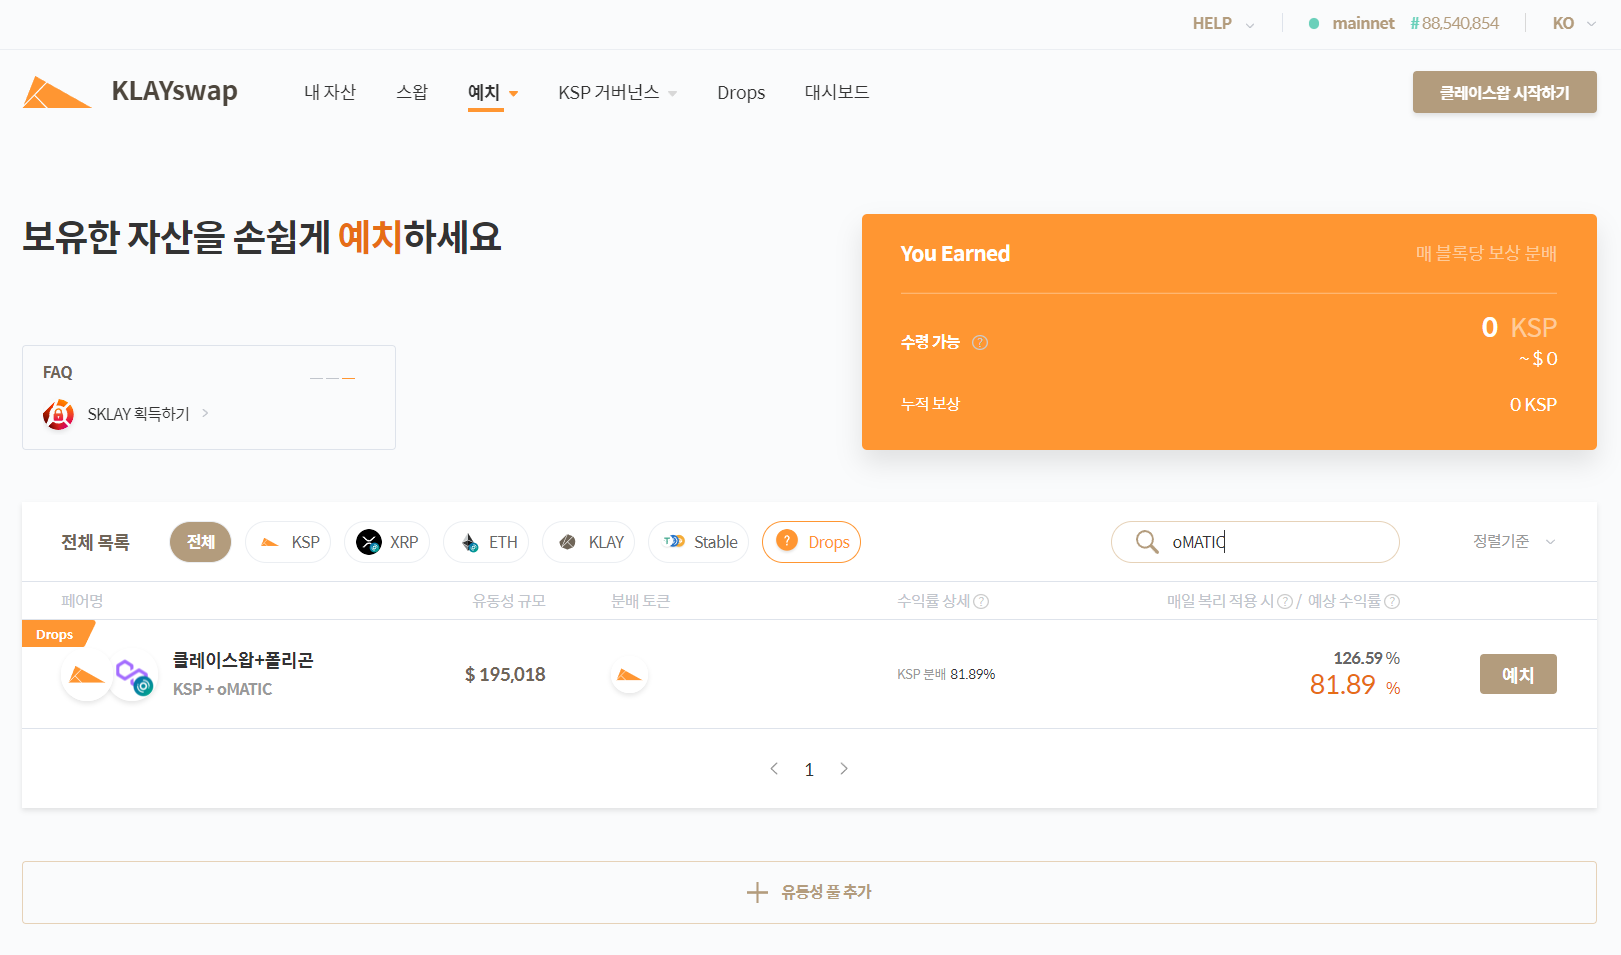Click the $ 195,018 liquidity value
Image resolution: width=1621 pixels, height=955 pixels.
tap(505, 674)
